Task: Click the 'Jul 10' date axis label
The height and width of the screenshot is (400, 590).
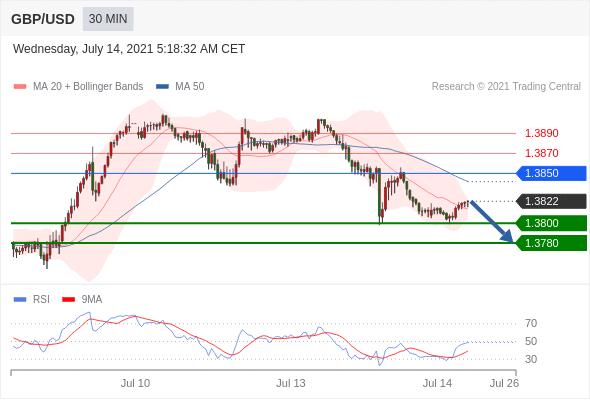Action: (135, 383)
